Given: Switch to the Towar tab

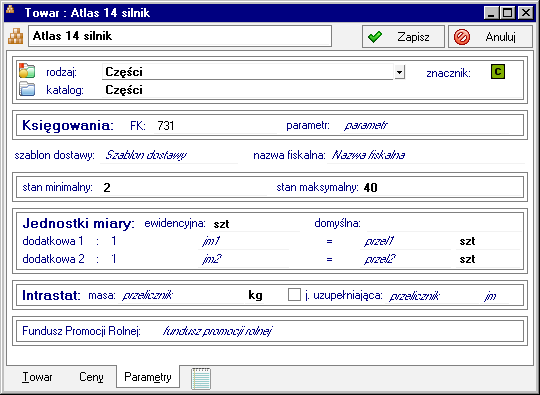Looking at the screenshot, I should 37,377.
